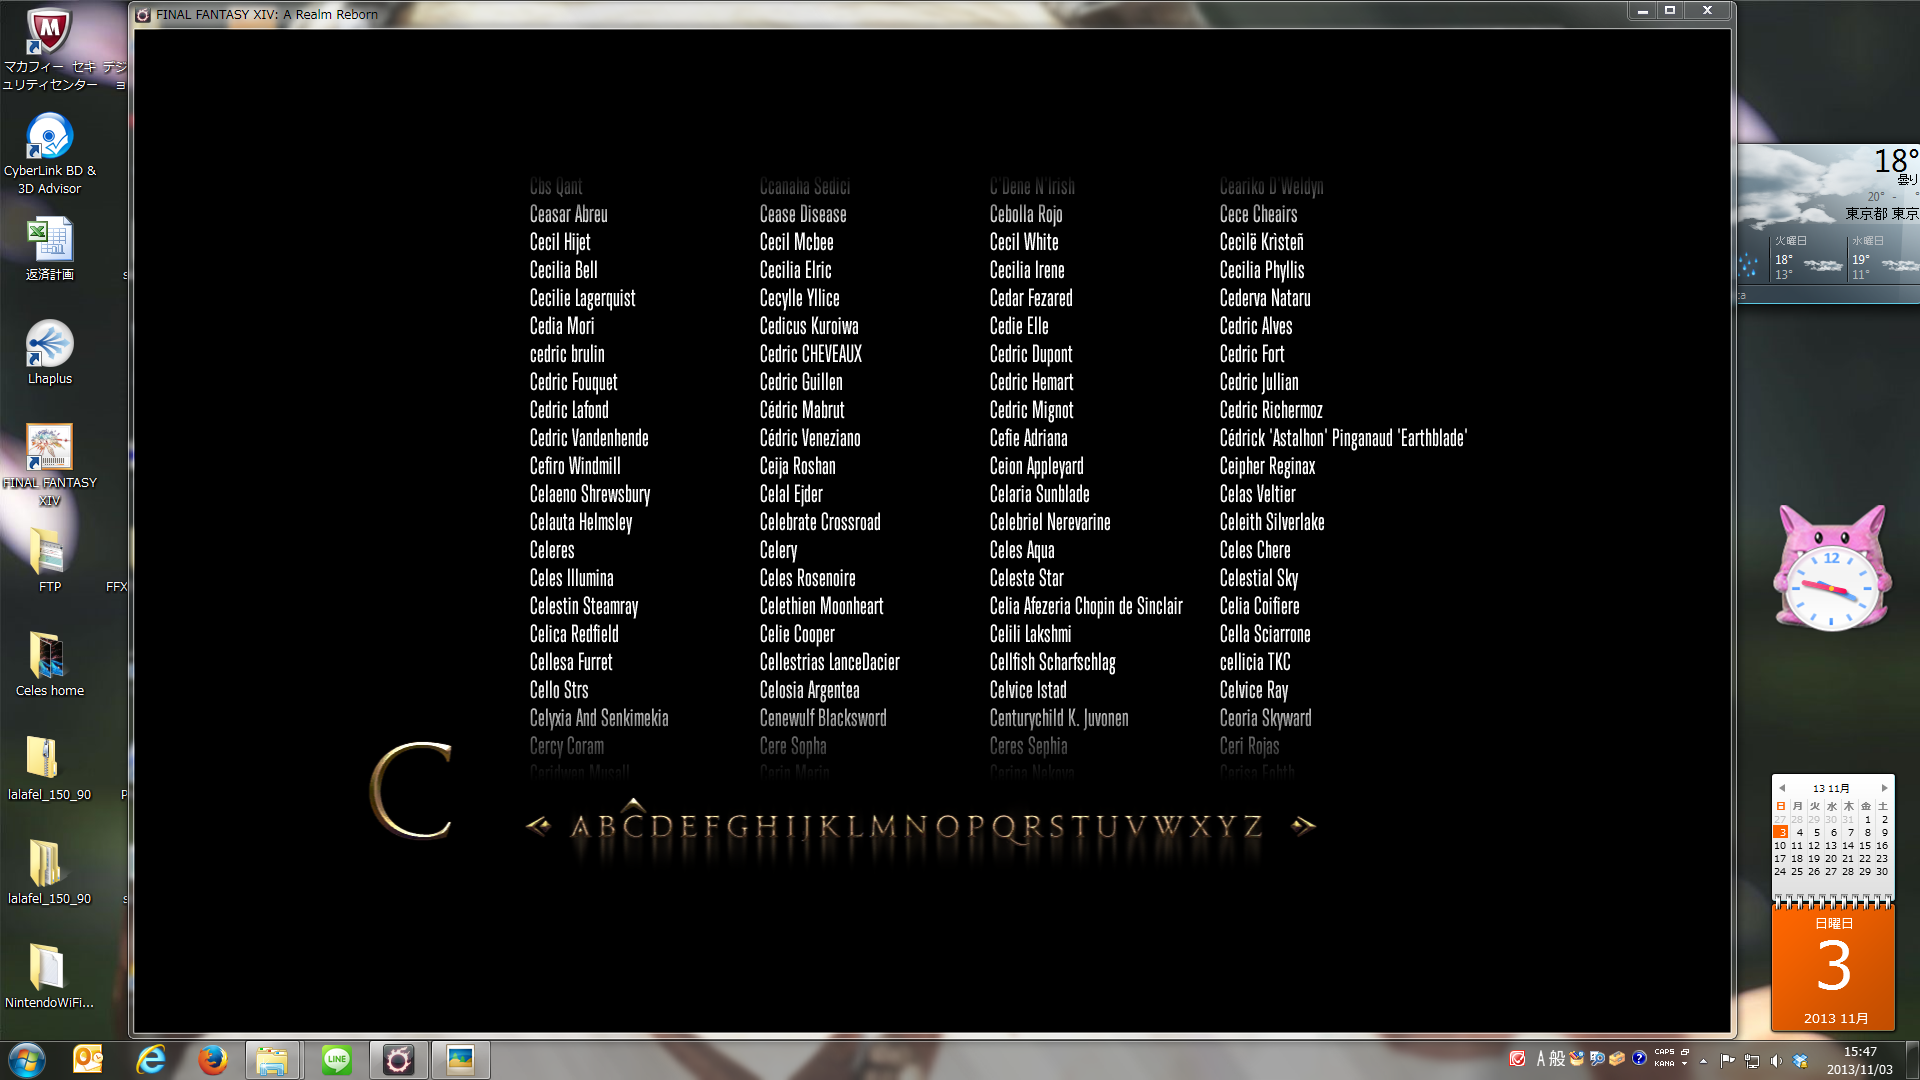Go to next month in calendar gadget
The width and height of the screenshot is (1920, 1080).
click(1884, 788)
